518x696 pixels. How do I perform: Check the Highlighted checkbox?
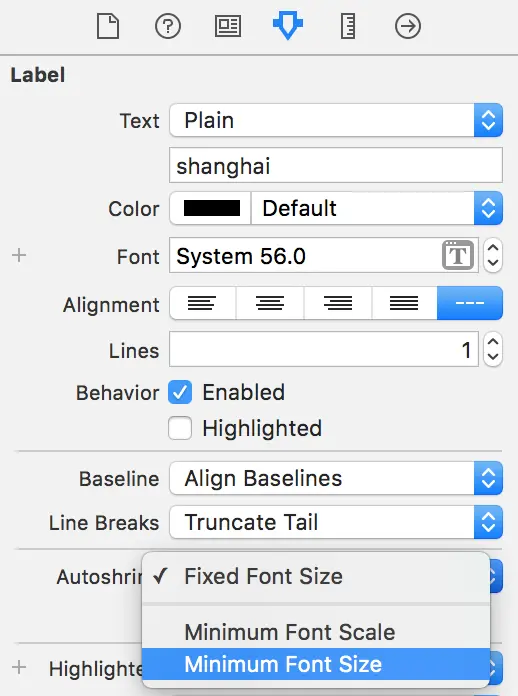click(180, 428)
